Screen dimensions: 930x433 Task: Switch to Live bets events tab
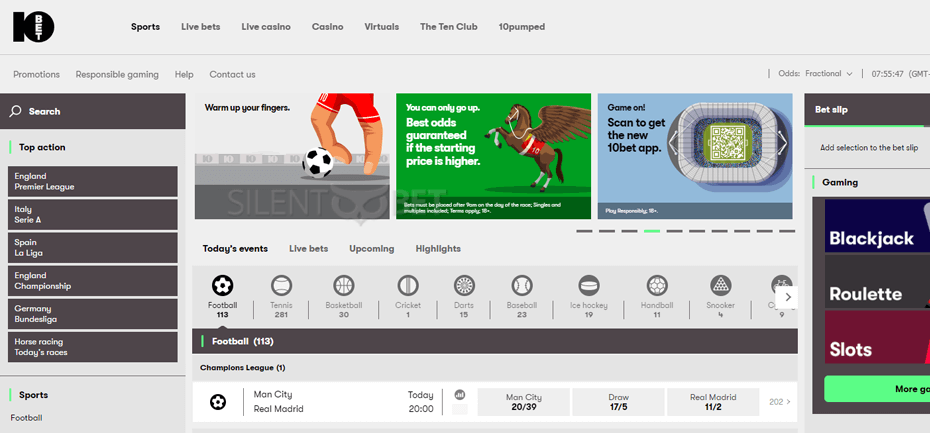[x=308, y=249]
